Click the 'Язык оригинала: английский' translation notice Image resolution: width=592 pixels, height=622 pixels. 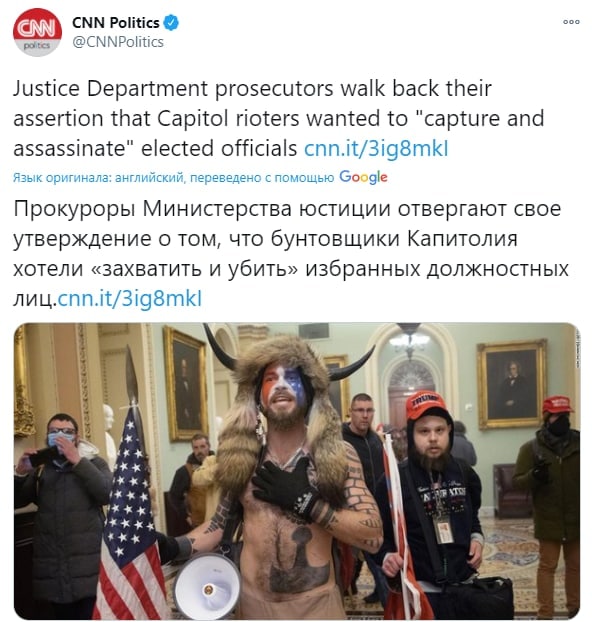click(98, 178)
